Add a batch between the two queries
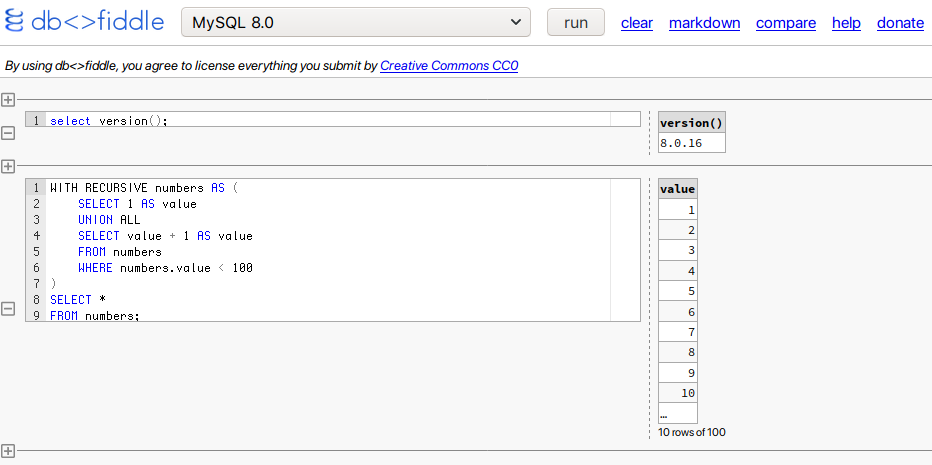The width and height of the screenshot is (932, 465). 8,166
